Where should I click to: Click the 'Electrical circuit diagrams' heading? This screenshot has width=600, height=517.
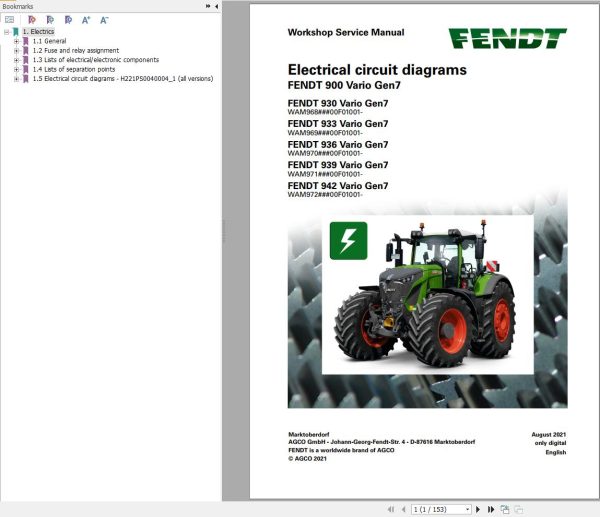coord(377,70)
